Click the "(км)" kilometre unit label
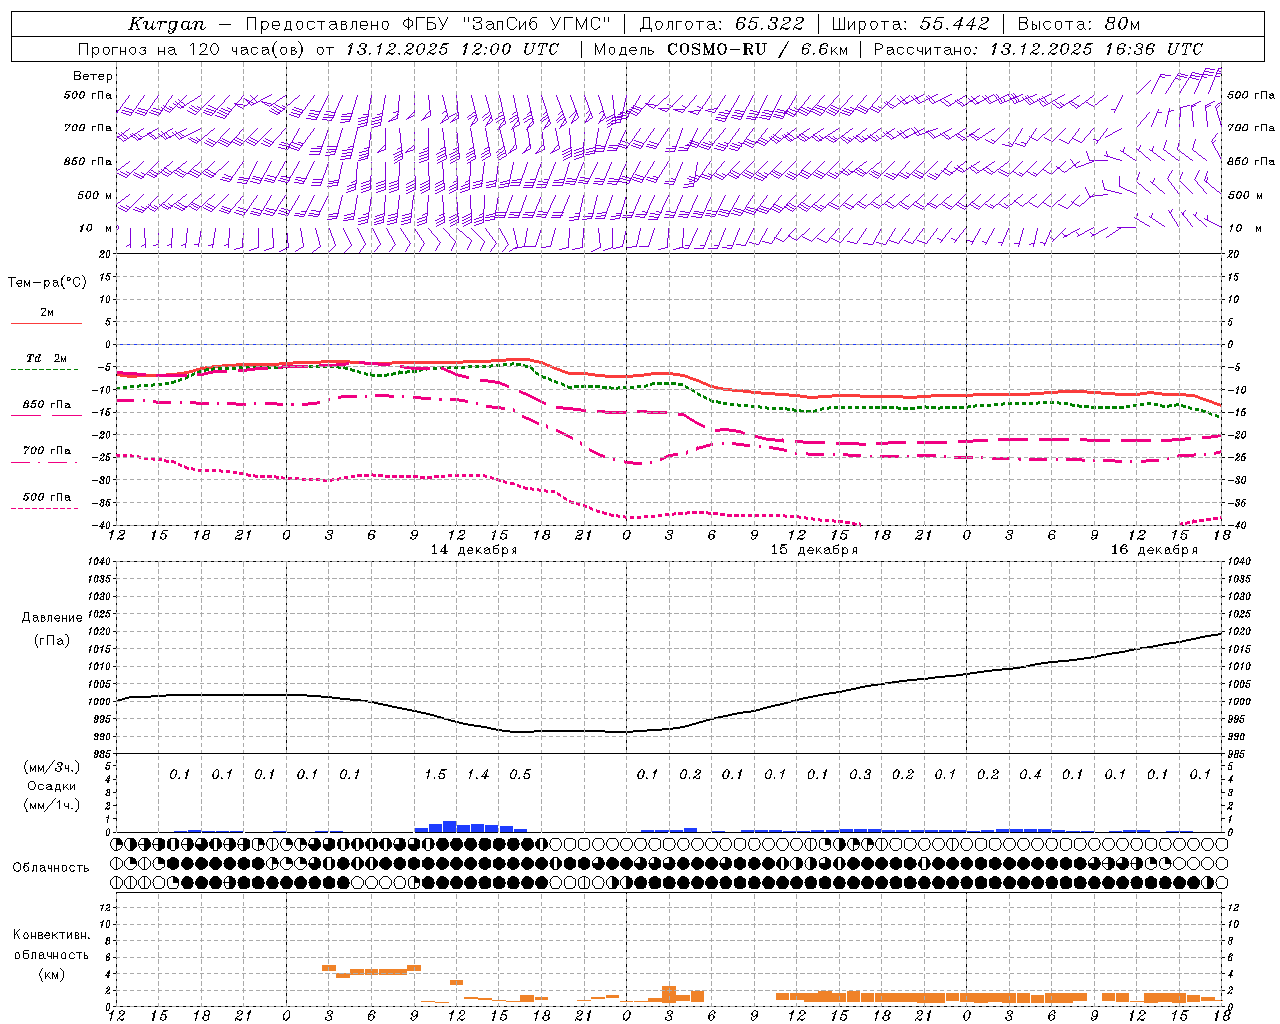The width and height of the screenshot is (1280, 1024). coord(52,974)
